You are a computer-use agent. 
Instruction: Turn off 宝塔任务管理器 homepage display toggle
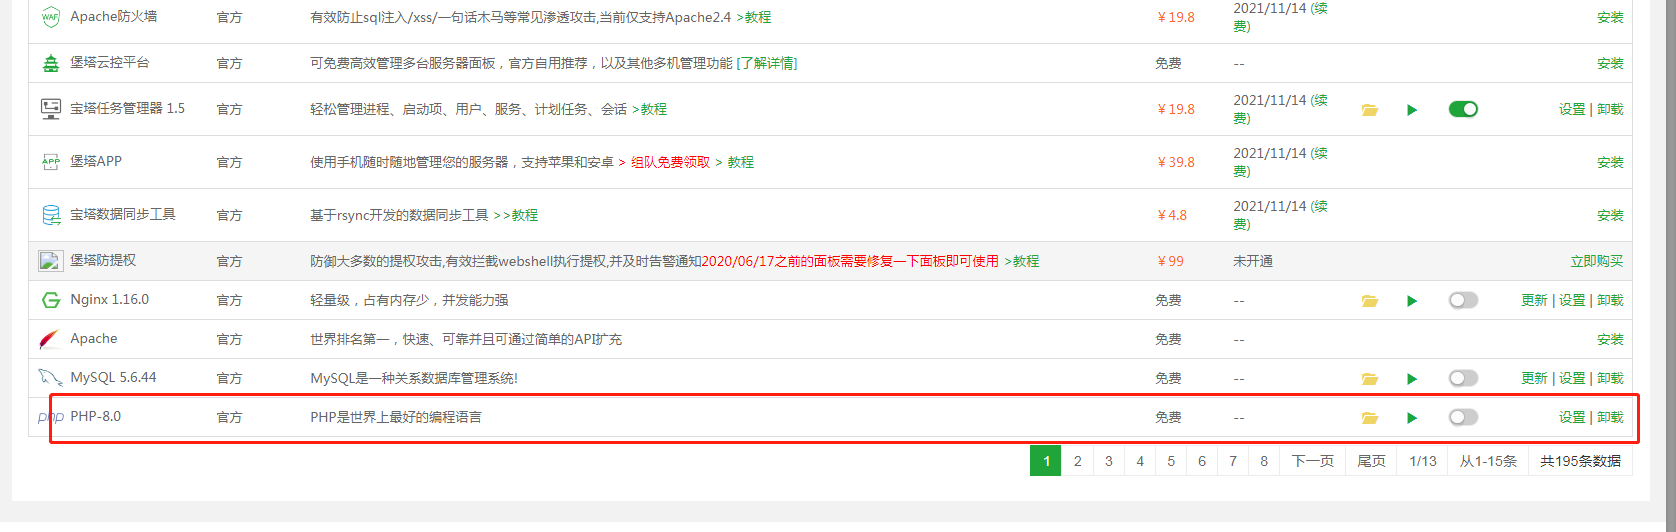click(x=1463, y=109)
